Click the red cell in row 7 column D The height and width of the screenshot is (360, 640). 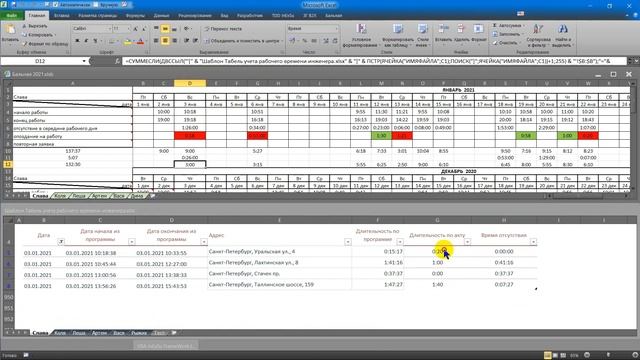tap(190, 136)
